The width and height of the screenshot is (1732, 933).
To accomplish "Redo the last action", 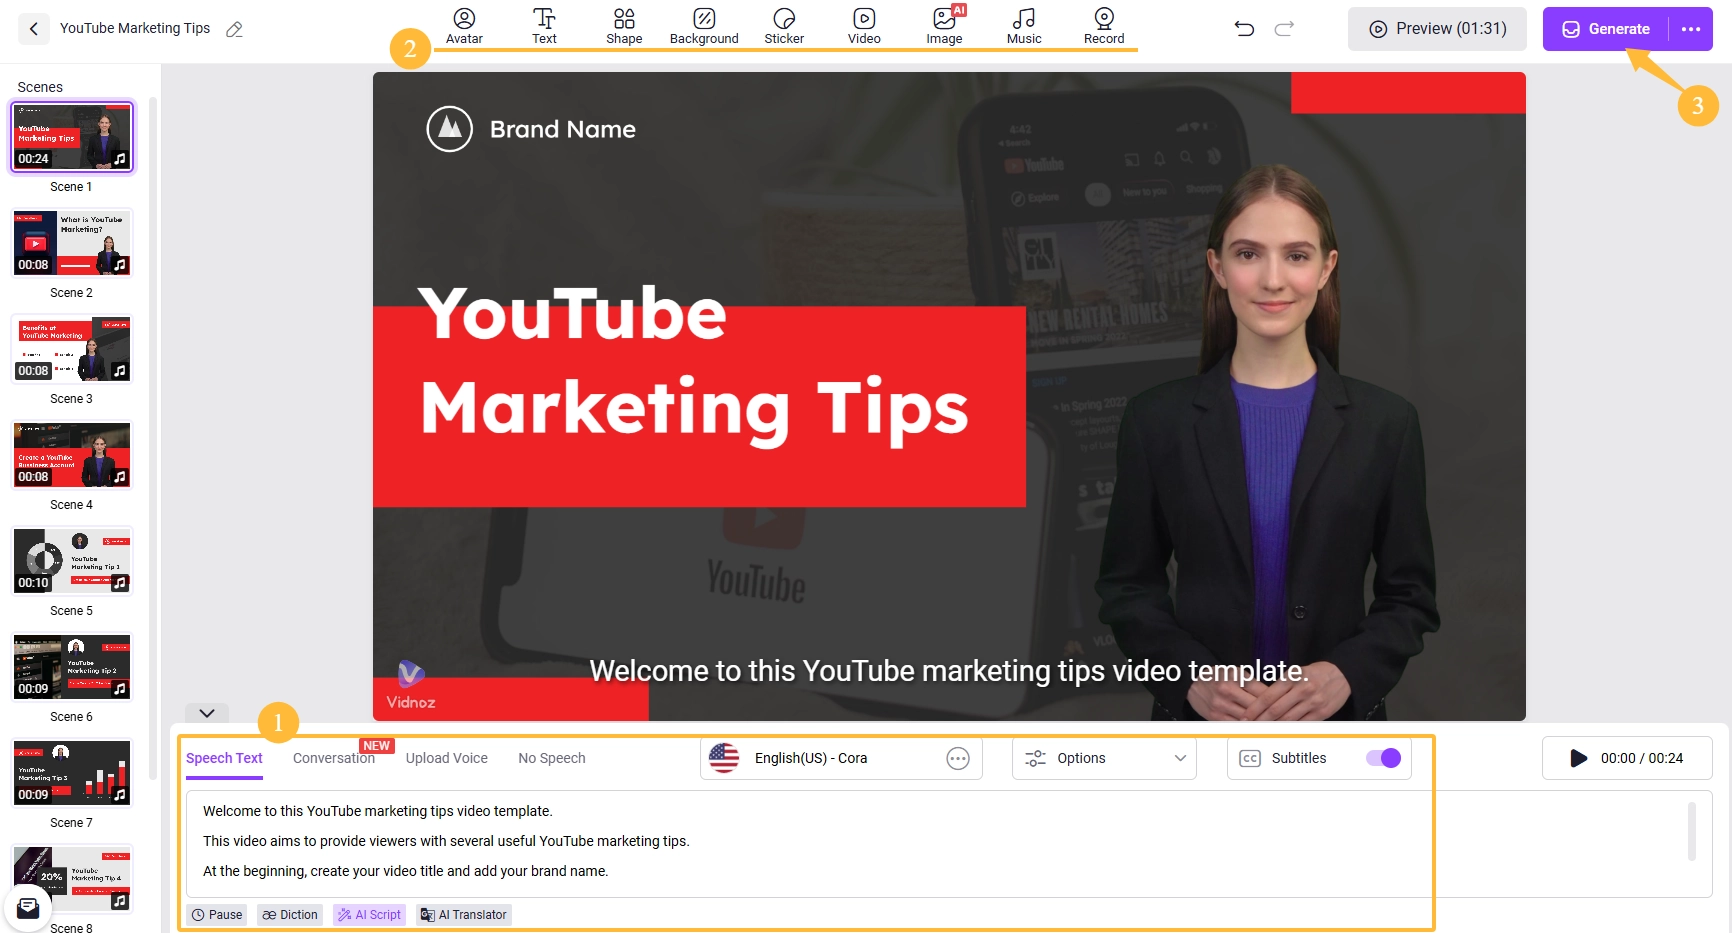I will (1284, 29).
